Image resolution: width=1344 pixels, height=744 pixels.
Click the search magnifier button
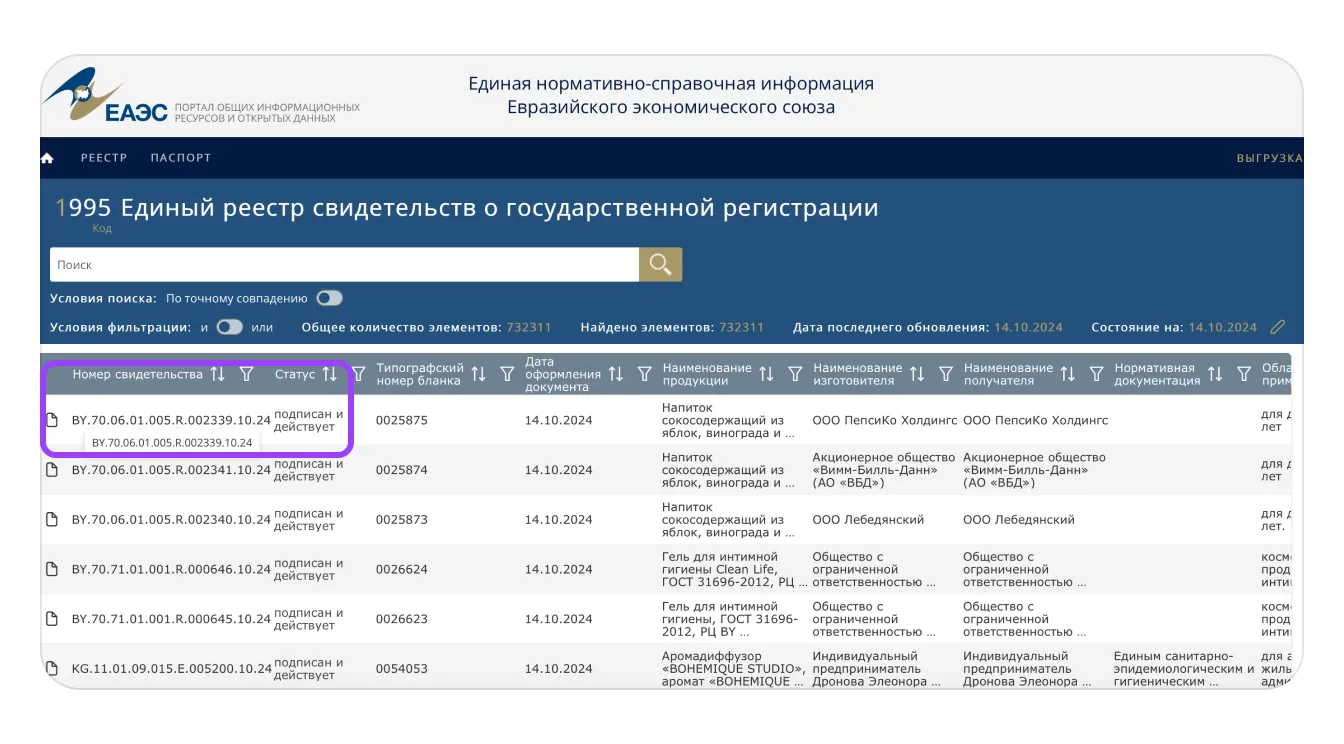click(x=660, y=264)
